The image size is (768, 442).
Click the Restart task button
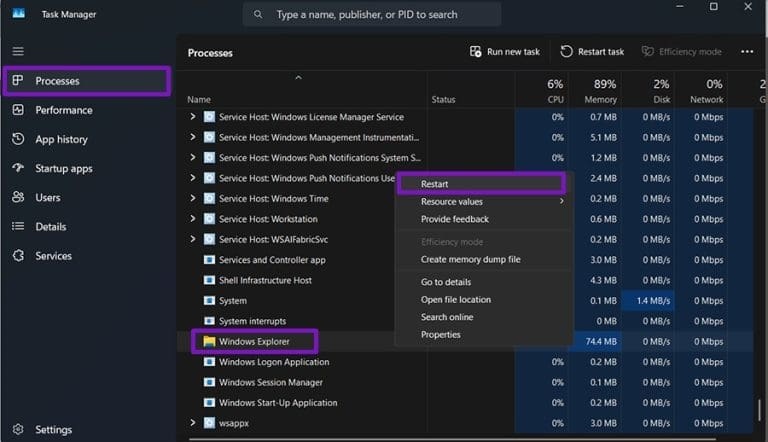pos(592,51)
